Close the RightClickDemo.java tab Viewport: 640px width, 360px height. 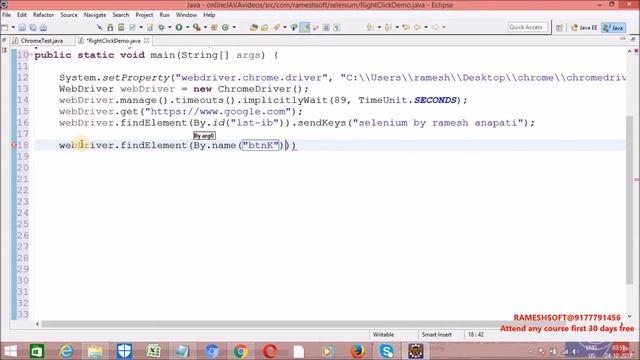tap(147, 40)
